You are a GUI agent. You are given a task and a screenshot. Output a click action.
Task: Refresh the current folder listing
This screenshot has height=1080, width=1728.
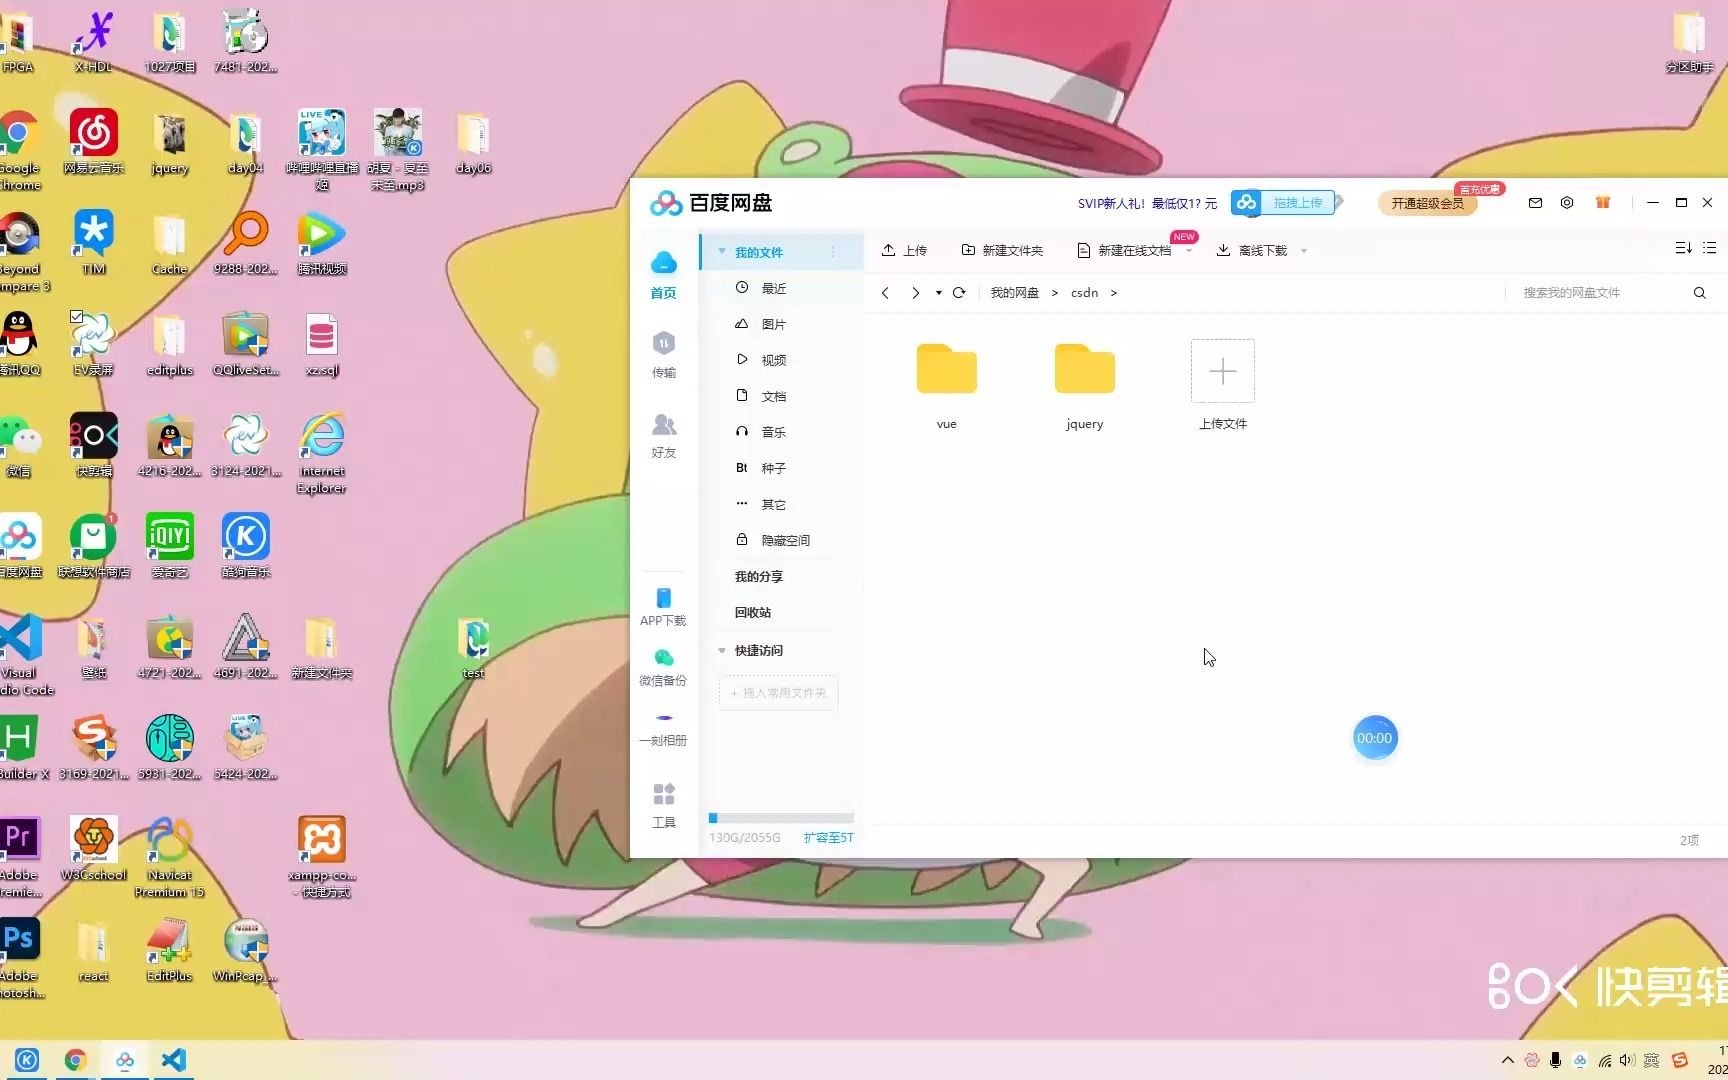(959, 293)
